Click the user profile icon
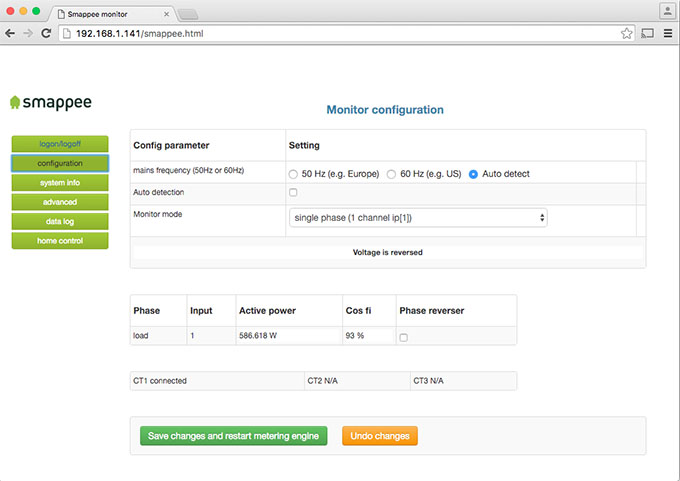The width and height of the screenshot is (680, 481). coord(667,10)
